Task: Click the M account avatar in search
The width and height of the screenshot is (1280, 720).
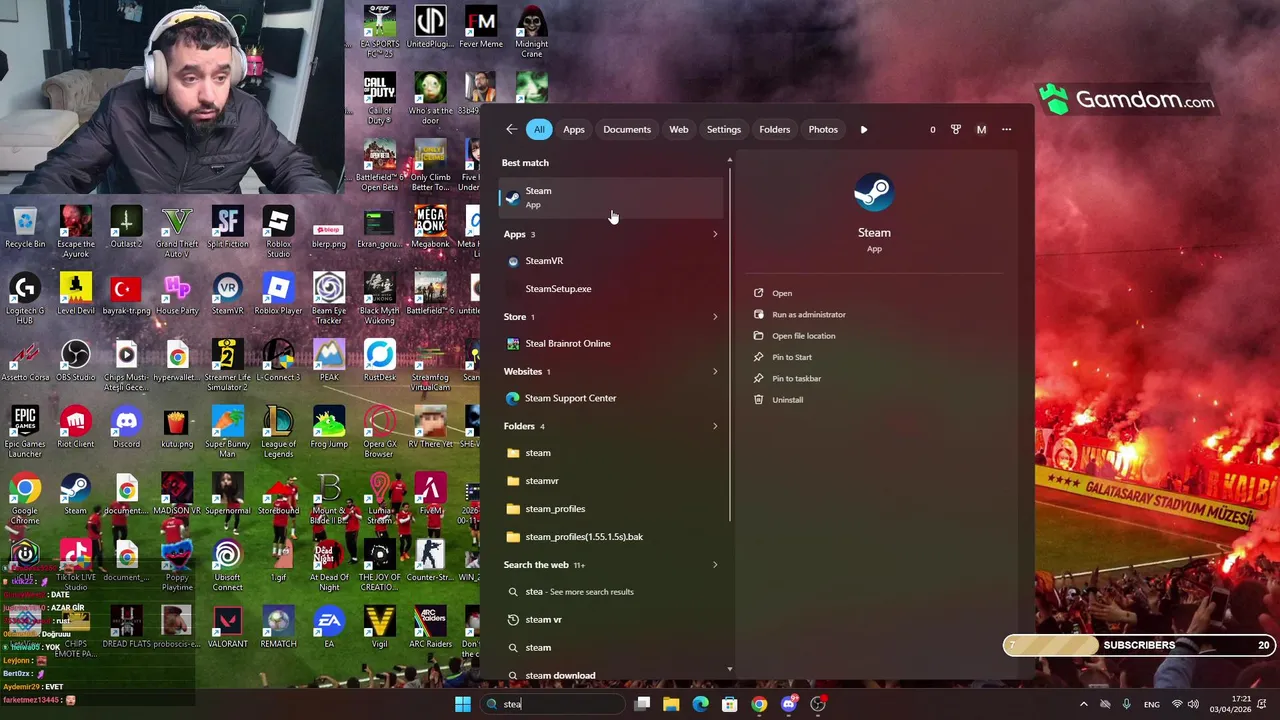Action: tap(981, 129)
